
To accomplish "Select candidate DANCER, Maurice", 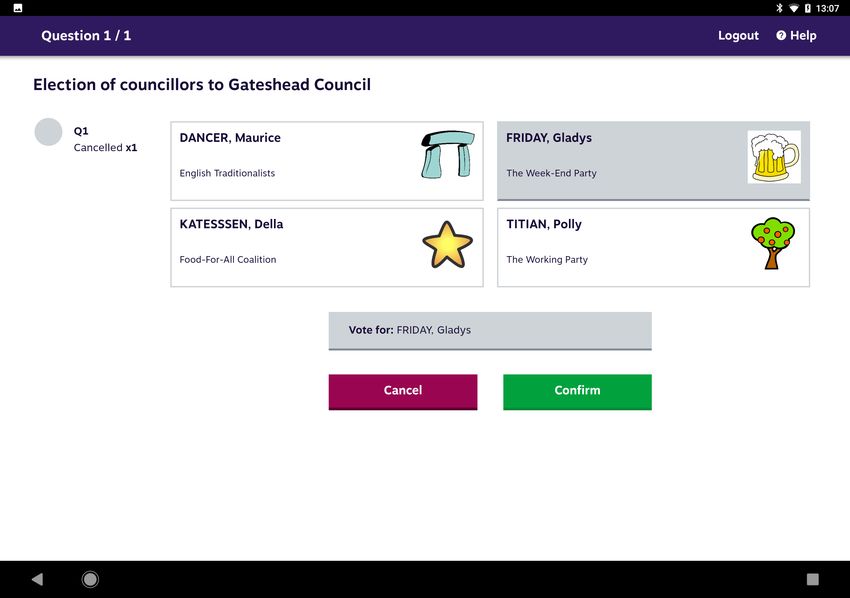I will tap(327, 161).
